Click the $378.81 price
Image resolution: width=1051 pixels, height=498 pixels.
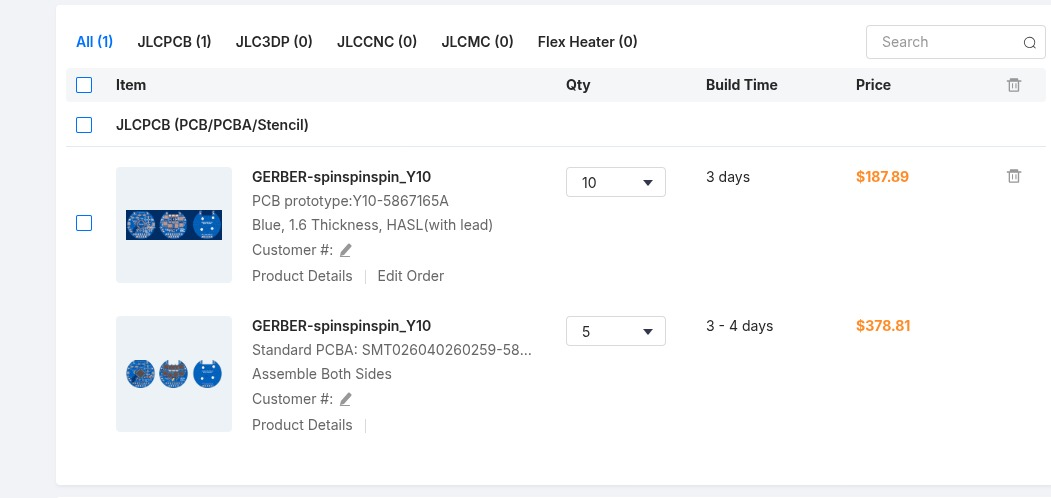tap(883, 326)
